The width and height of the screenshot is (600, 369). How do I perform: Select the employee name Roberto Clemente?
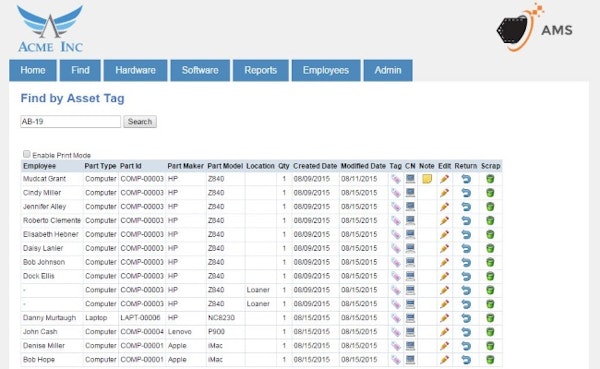(x=52, y=220)
